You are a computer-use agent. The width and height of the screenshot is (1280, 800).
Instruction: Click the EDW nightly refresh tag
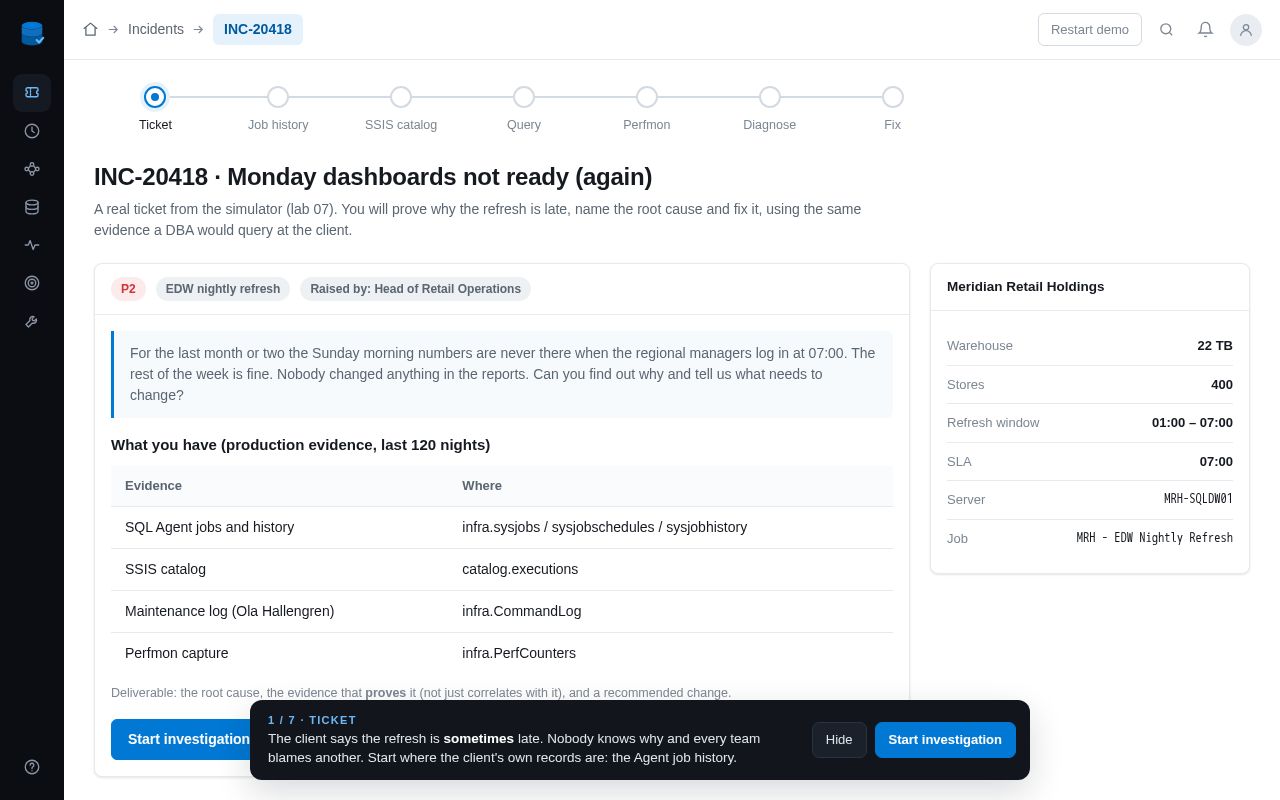click(x=223, y=289)
